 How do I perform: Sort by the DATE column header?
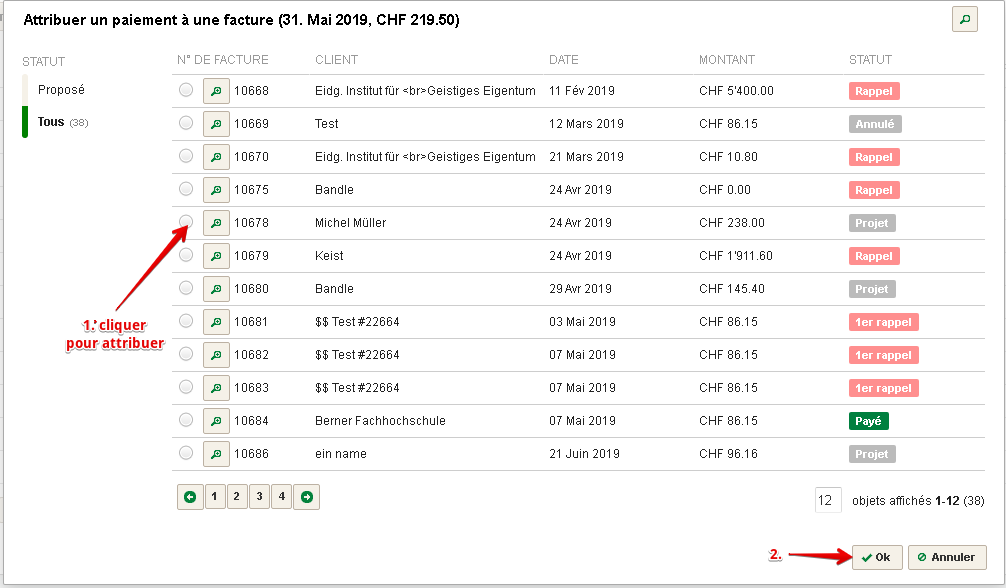coord(563,60)
